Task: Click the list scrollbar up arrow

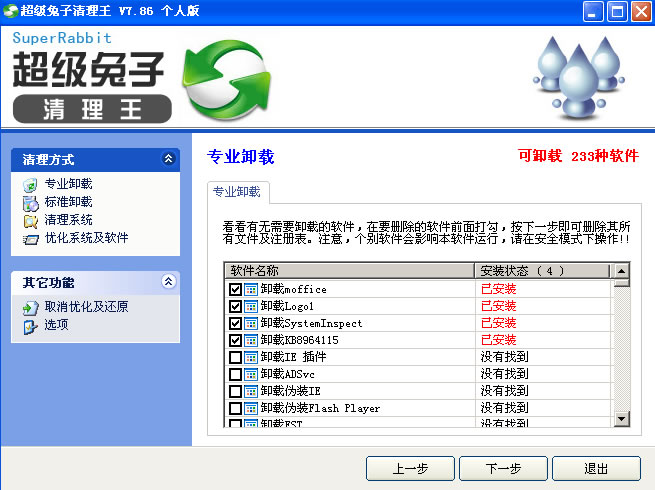Action: tap(622, 272)
